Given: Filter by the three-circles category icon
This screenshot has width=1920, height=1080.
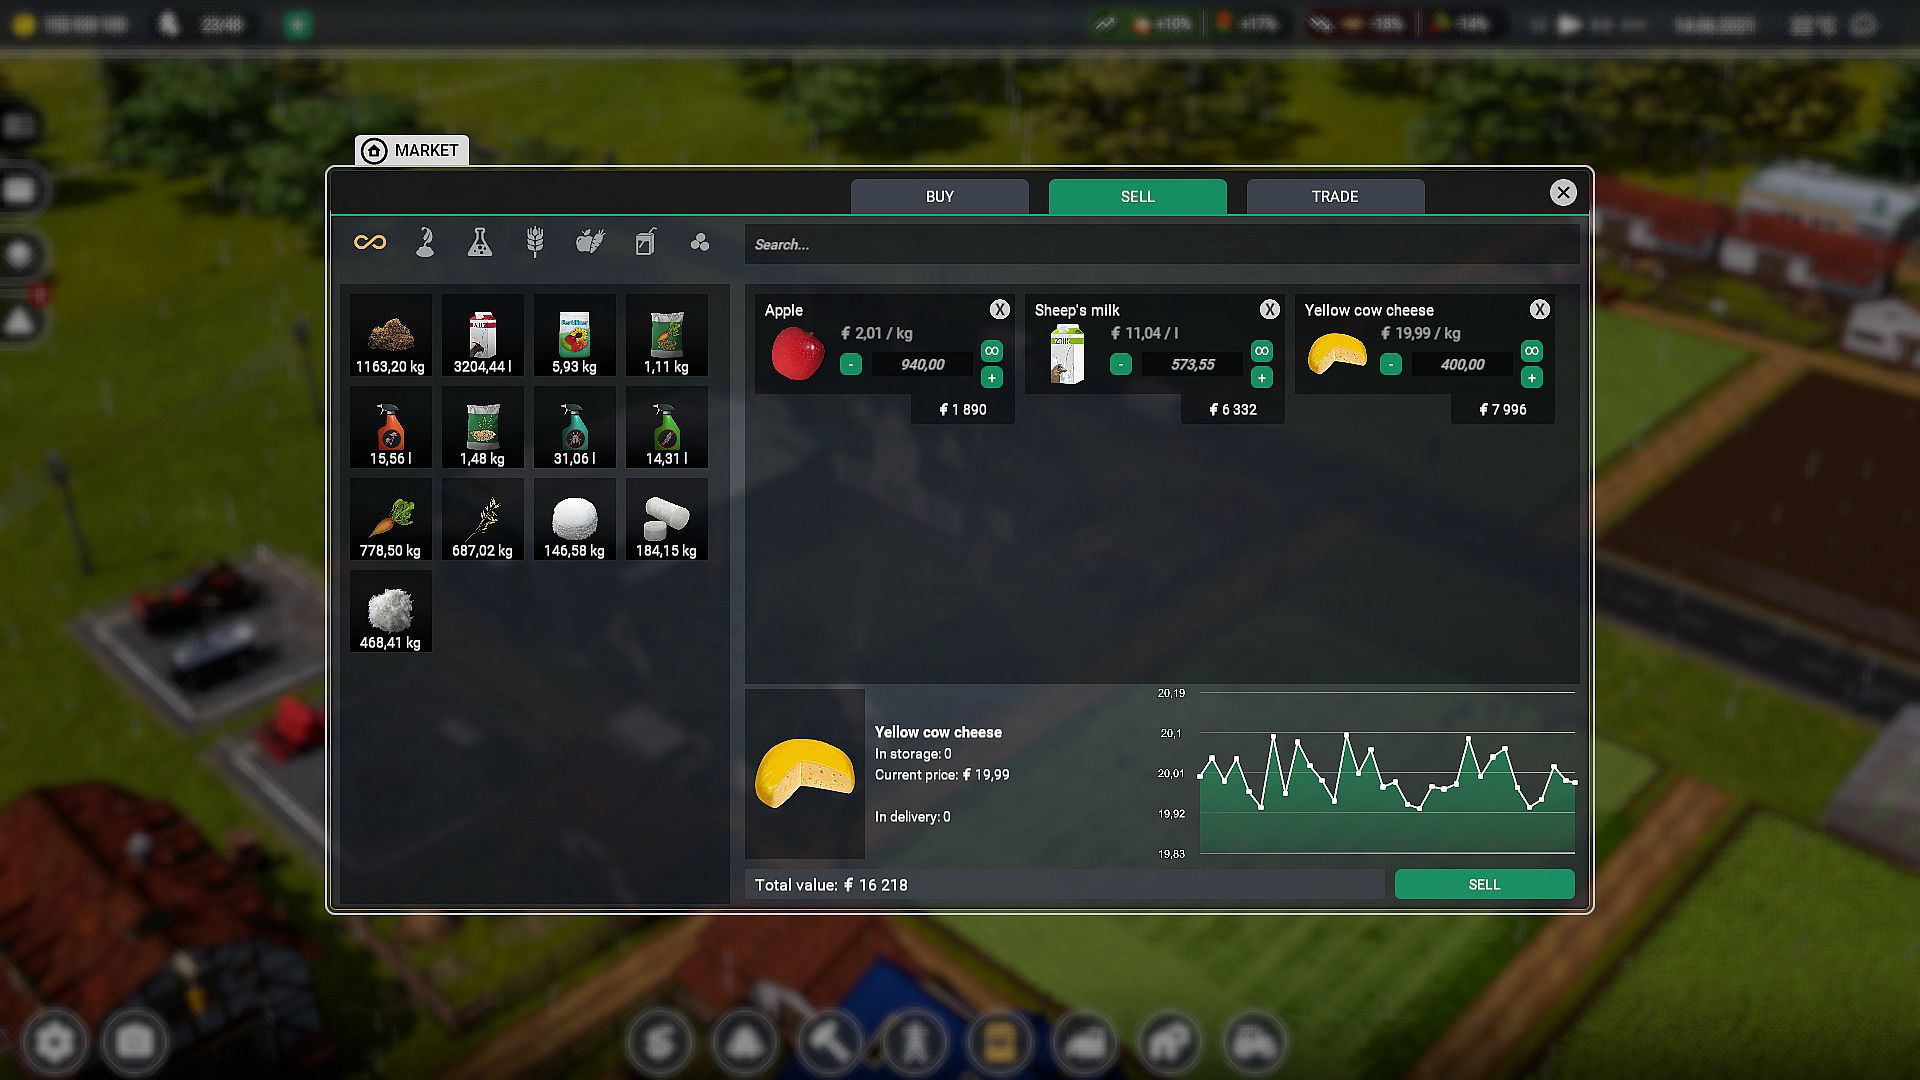Looking at the screenshot, I should tap(700, 242).
